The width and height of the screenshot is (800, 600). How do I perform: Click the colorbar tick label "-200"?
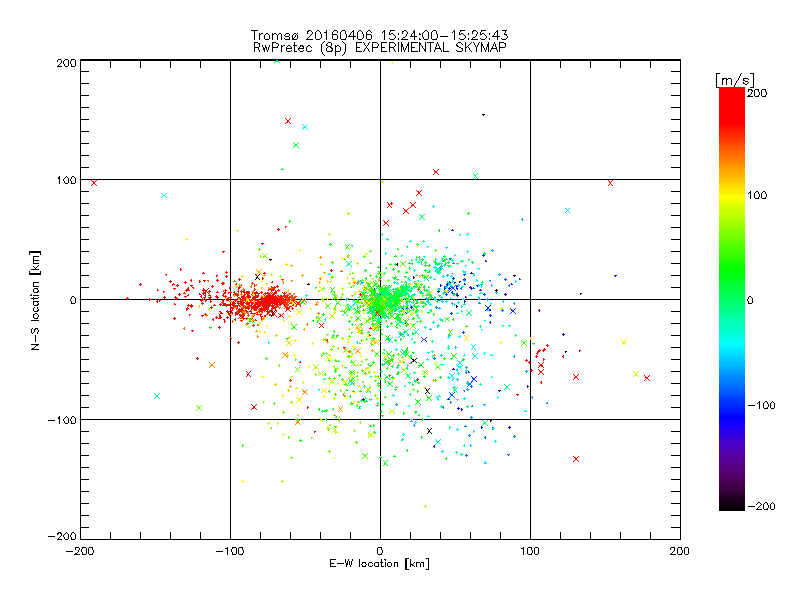click(x=761, y=506)
